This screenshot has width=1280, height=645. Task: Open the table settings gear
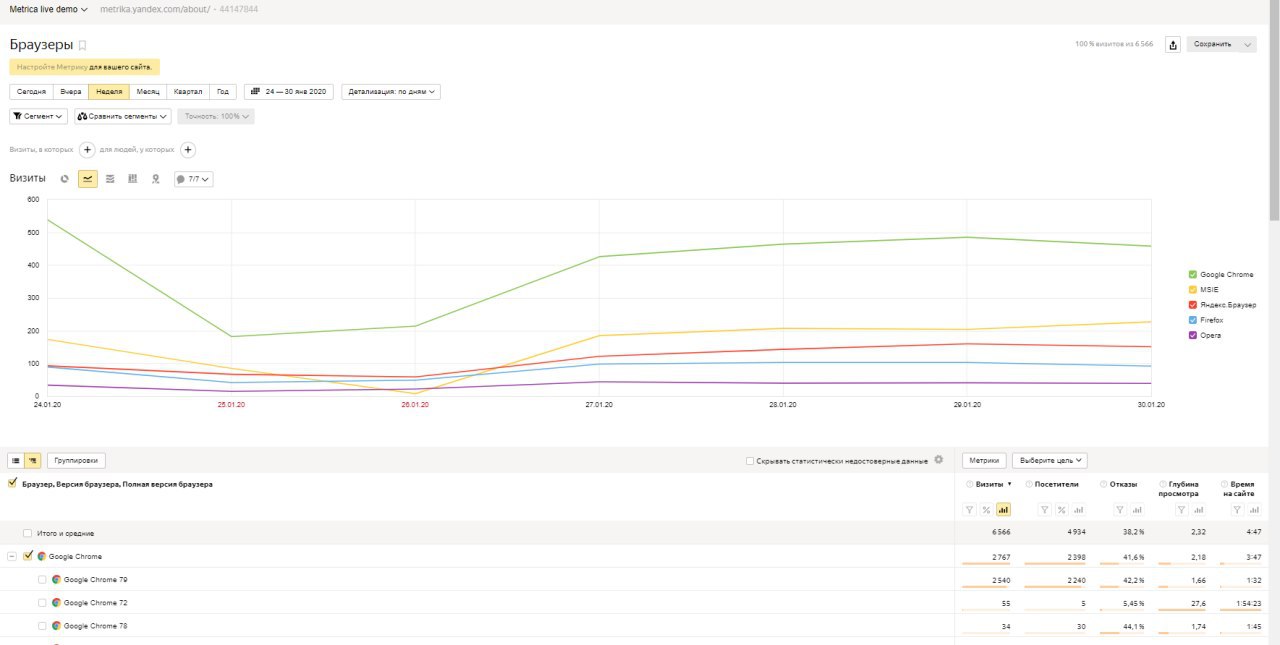tap(938, 460)
